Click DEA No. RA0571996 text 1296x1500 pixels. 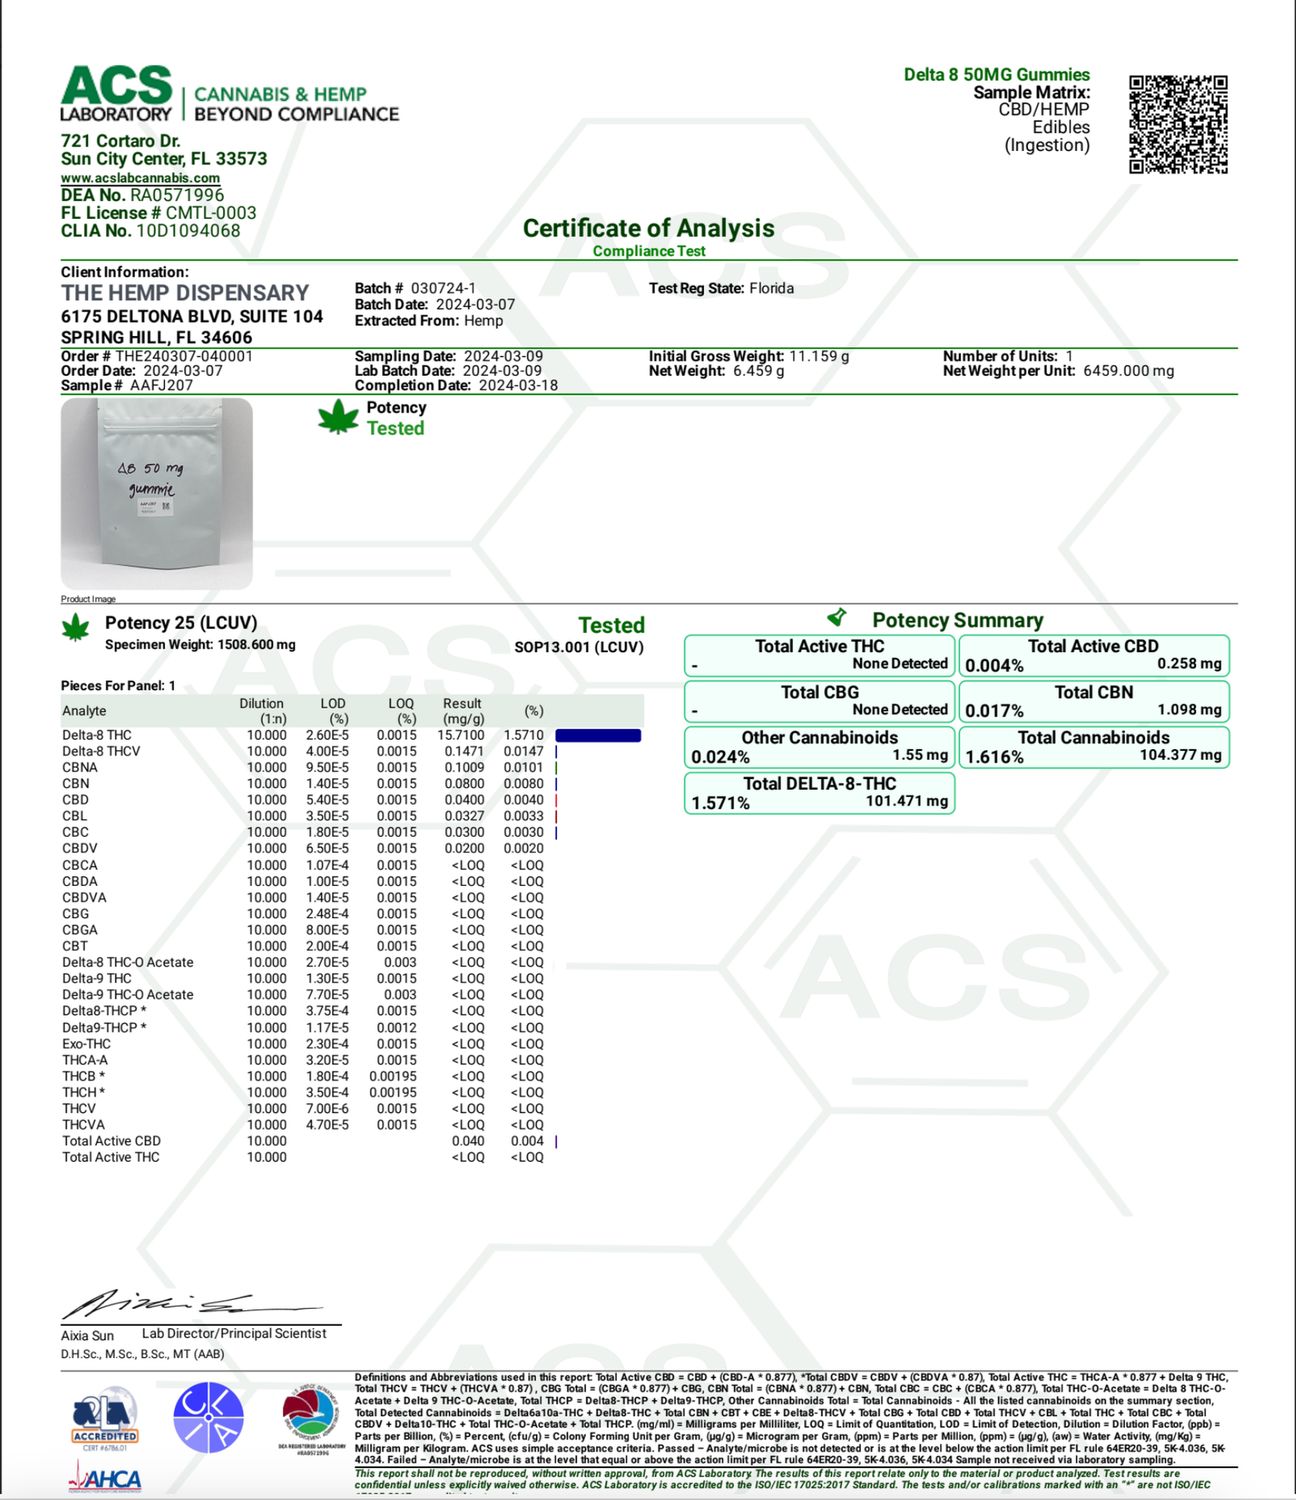click(142, 195)
